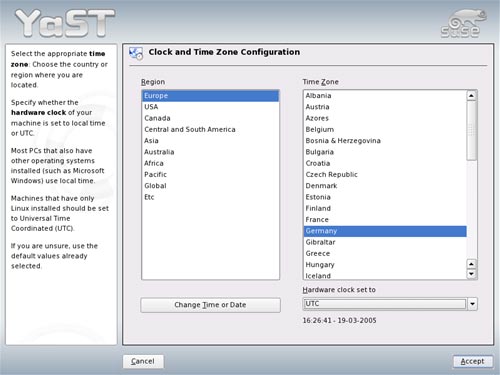The height and width of the screenshot is (375, 500).
Task: Select Australia in the Region list
Action: click(210, 152)
